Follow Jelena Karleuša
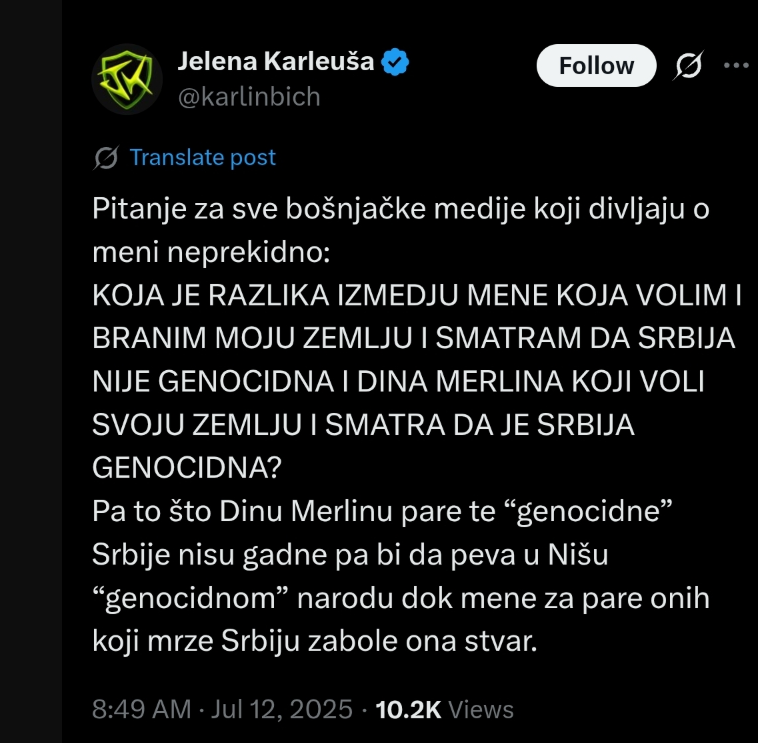 [x=596, y=65]
